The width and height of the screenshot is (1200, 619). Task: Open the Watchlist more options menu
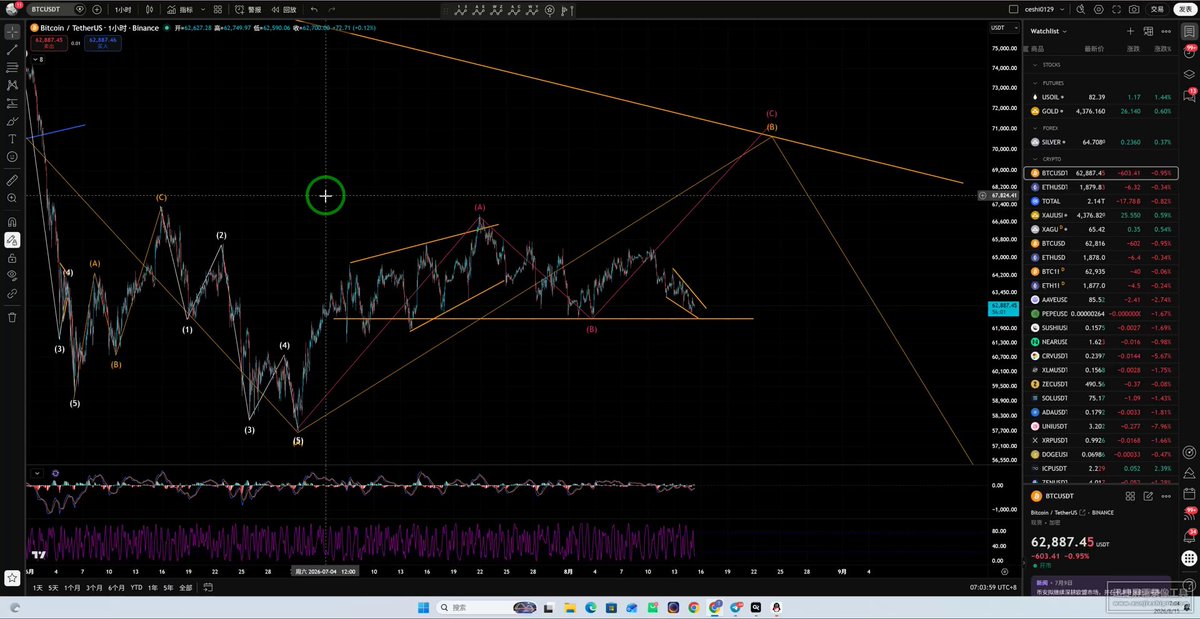click(1166, 31)
